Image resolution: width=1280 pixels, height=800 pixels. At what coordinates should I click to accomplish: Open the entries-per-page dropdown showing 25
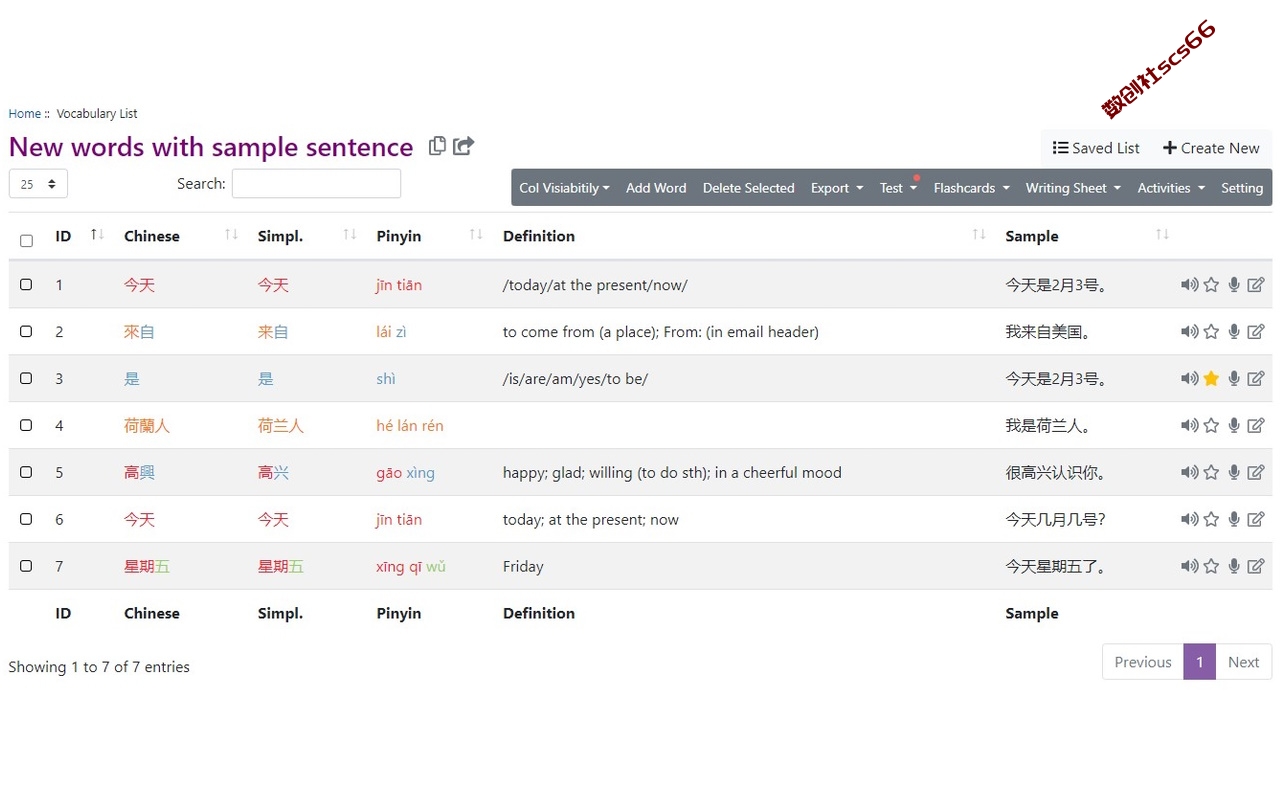[38, 184]
